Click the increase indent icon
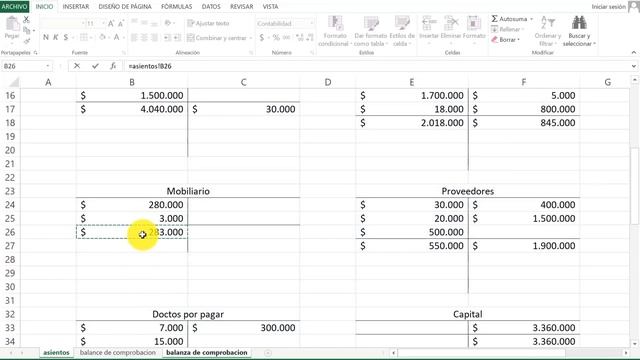This screenshot has height=360, width=640. coord(178,38)
